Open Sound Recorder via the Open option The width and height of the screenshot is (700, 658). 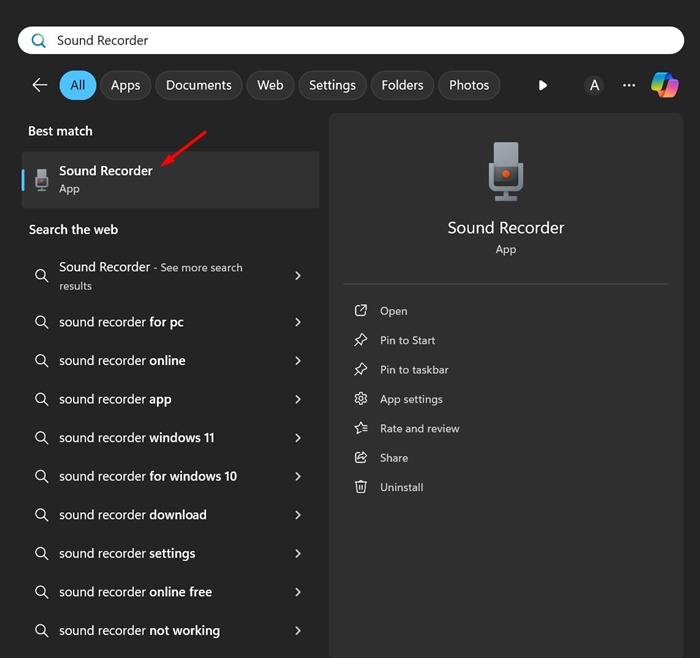click(x=393, y=311)
